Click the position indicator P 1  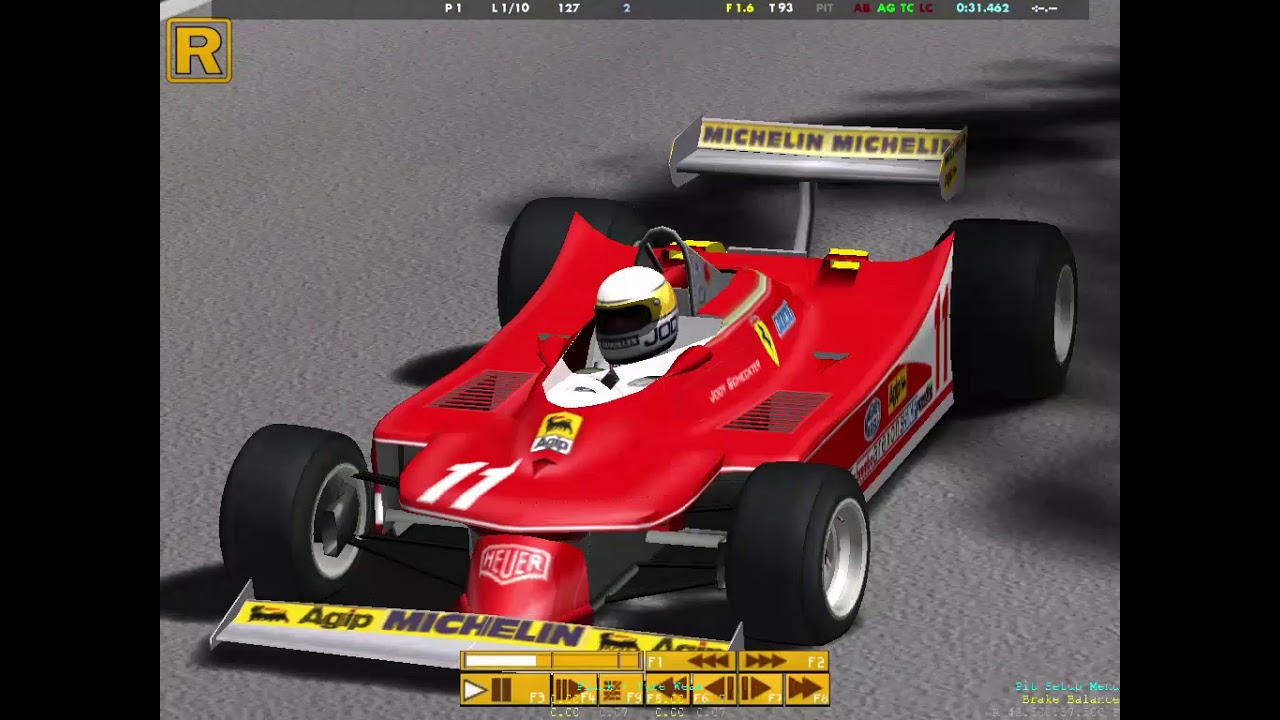click(x=453, y=8)
